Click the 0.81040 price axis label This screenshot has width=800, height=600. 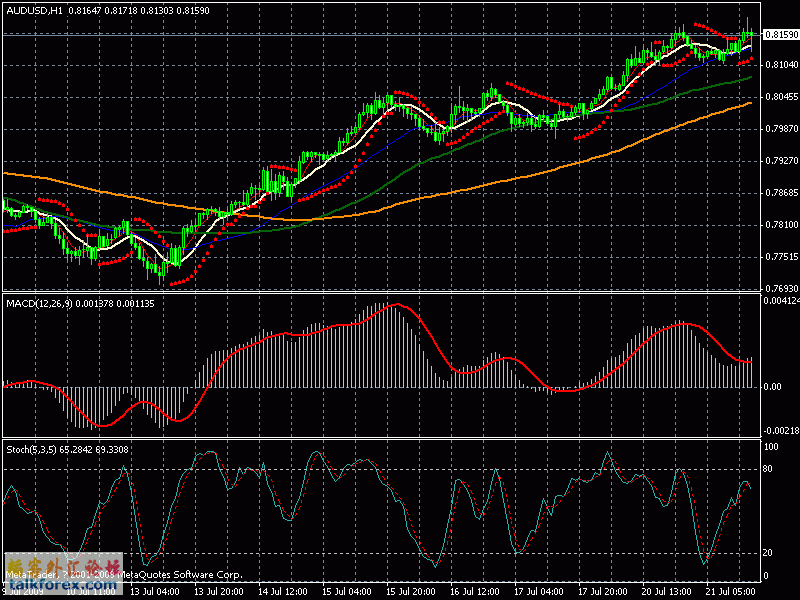tap(782, 65)
